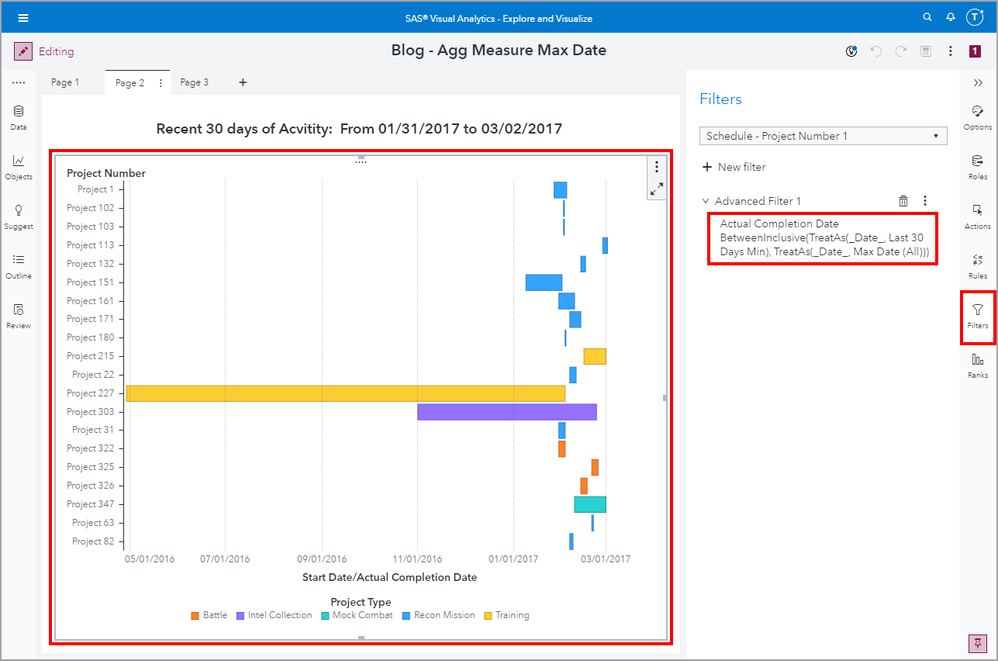The width and height of the screenshot is (998, 661).
Task: Expand left pane dots handle
Action: pyautogui.click(x=18, y=83)
